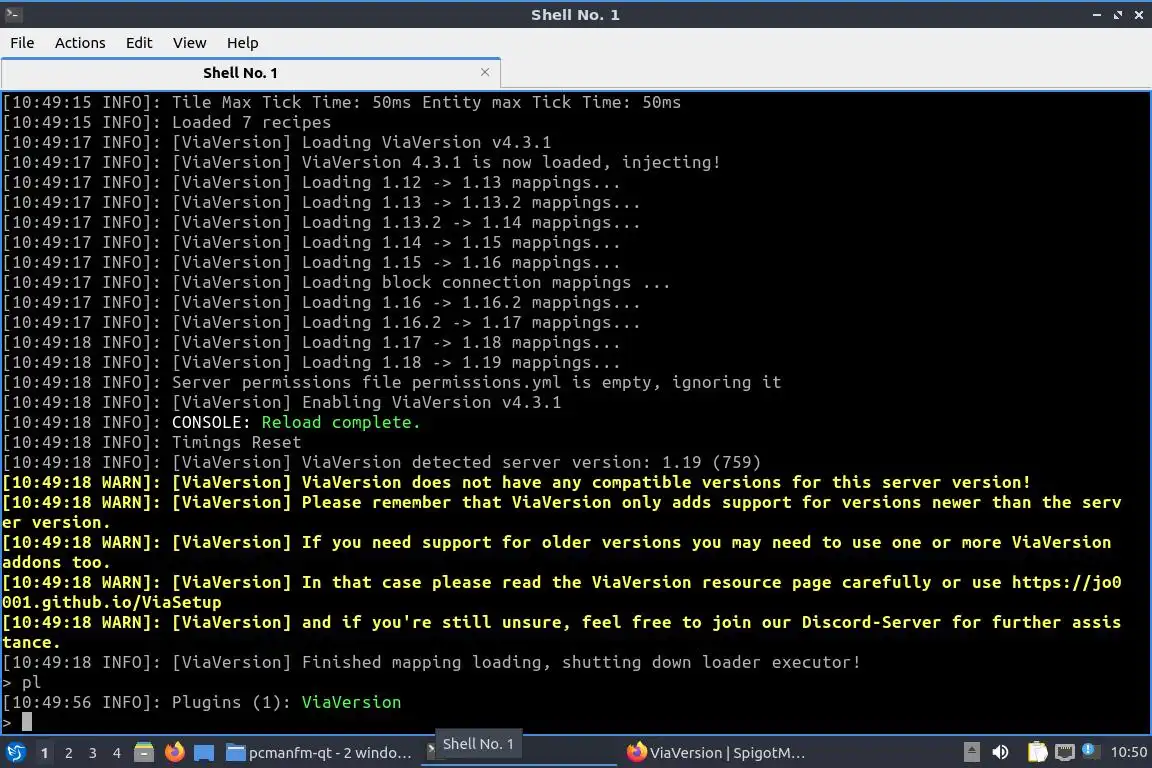Click the 'Reload complete.' green text
This screenshot has width=1152, height=768.
340,422
